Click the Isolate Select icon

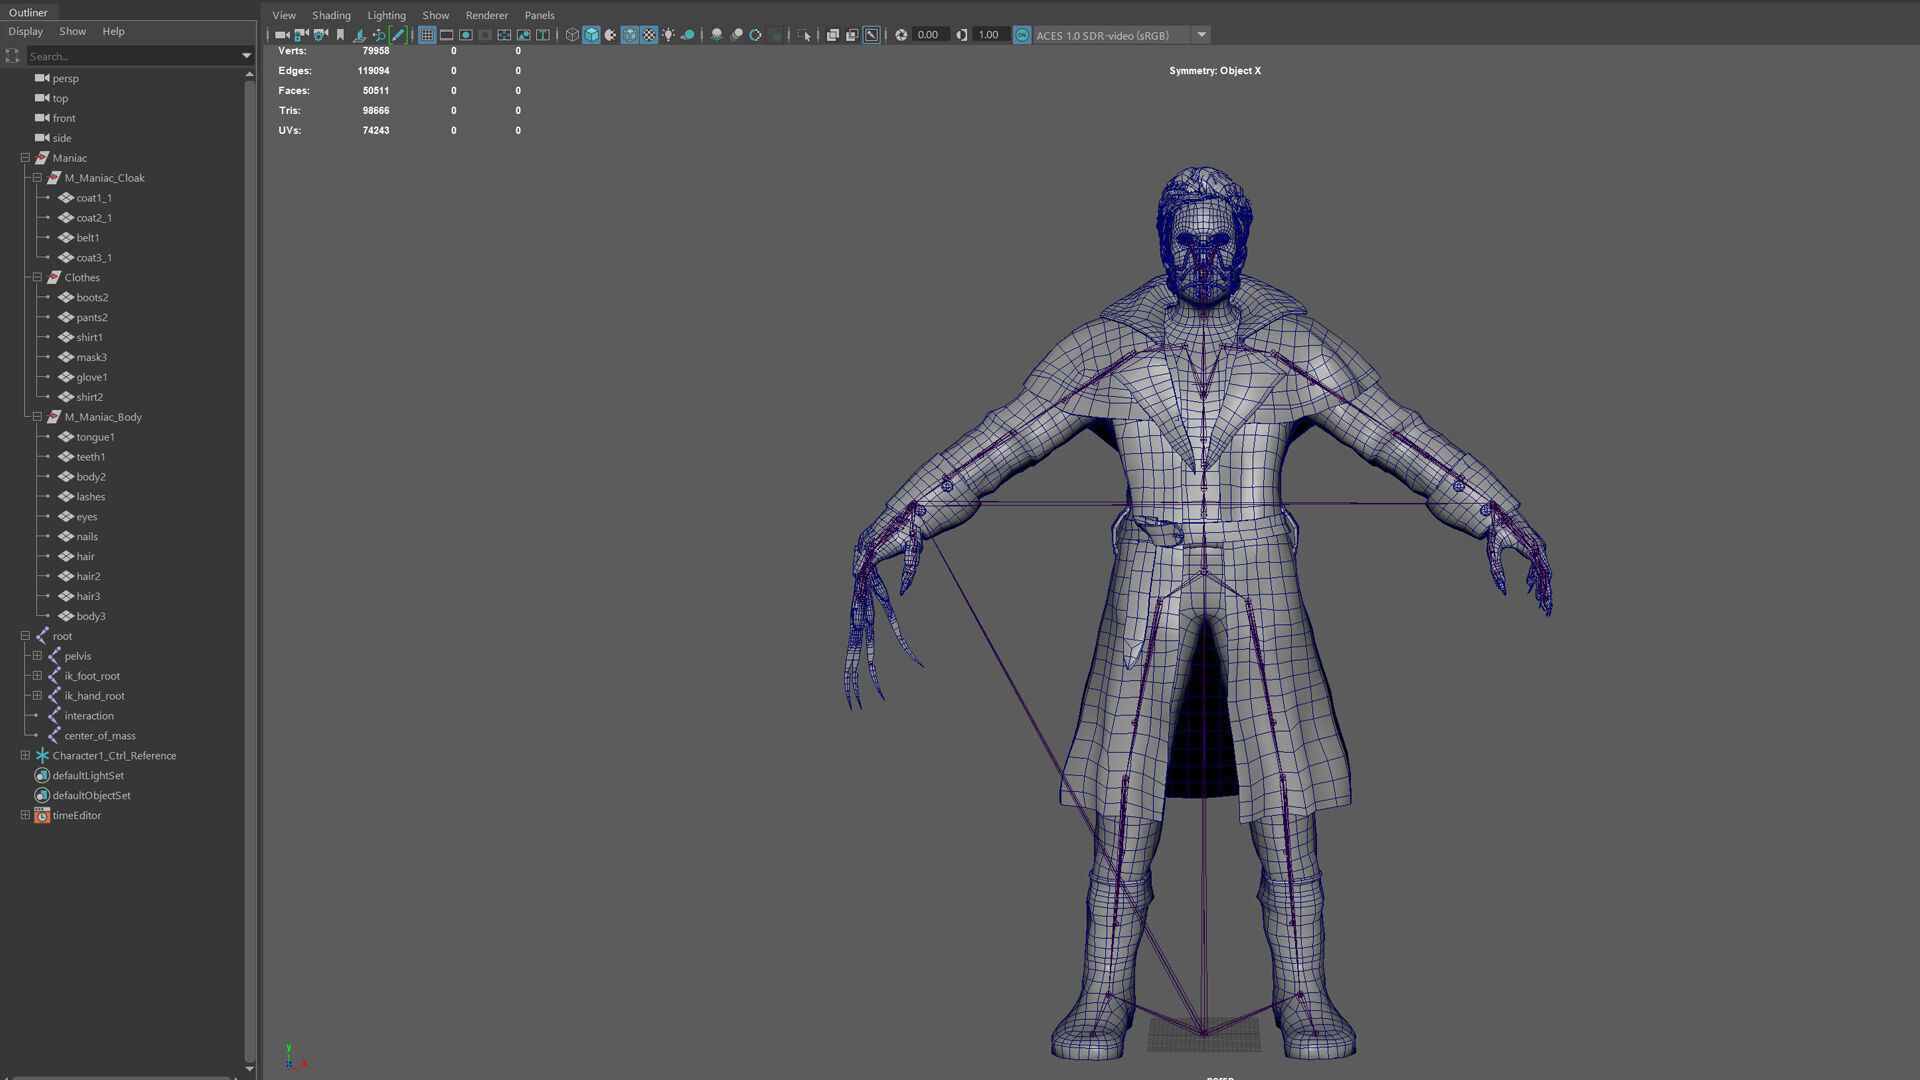pyautogui.click(x=804, y=35)
